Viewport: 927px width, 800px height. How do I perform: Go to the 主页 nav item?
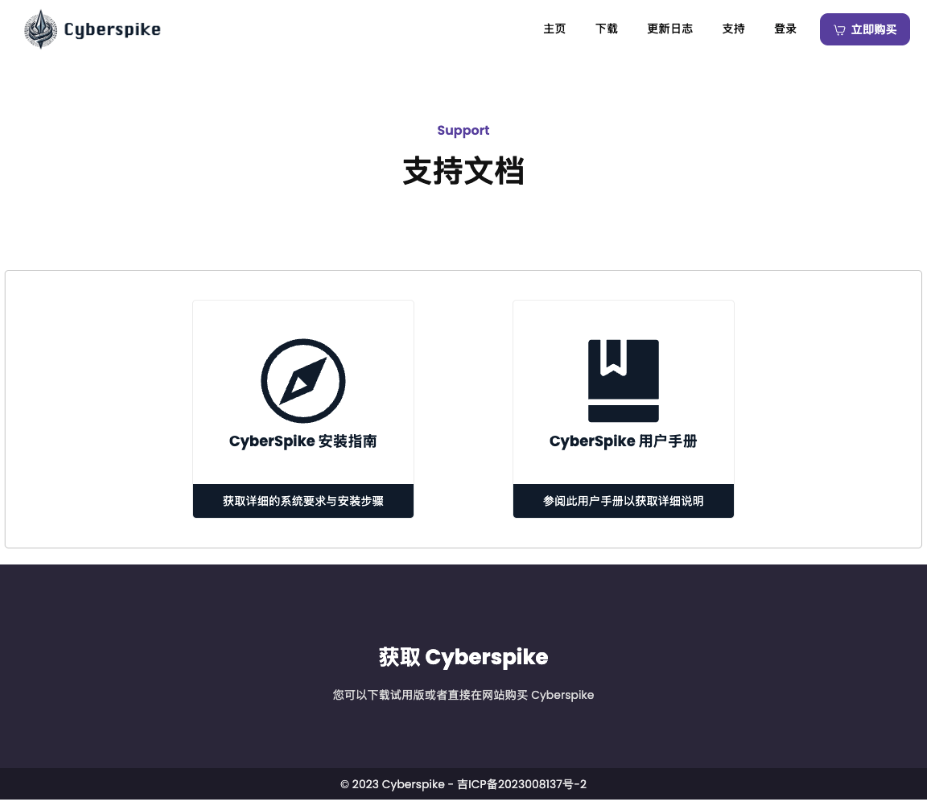pos(554,29)
